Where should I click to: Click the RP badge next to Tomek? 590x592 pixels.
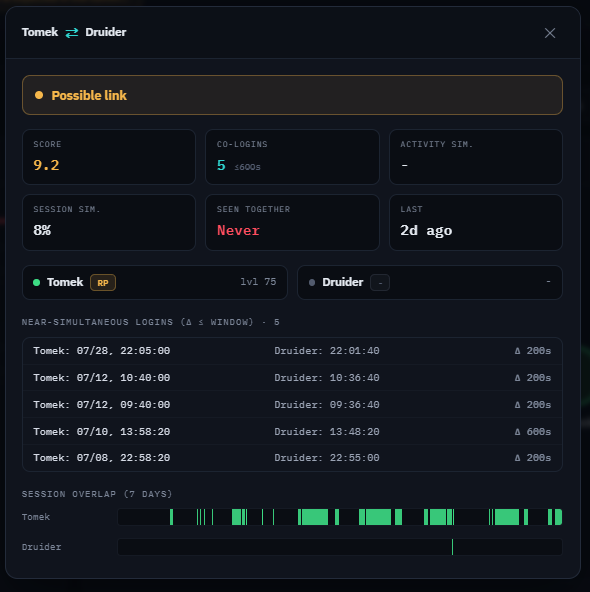pyautogui.click(x=103, y=283)
